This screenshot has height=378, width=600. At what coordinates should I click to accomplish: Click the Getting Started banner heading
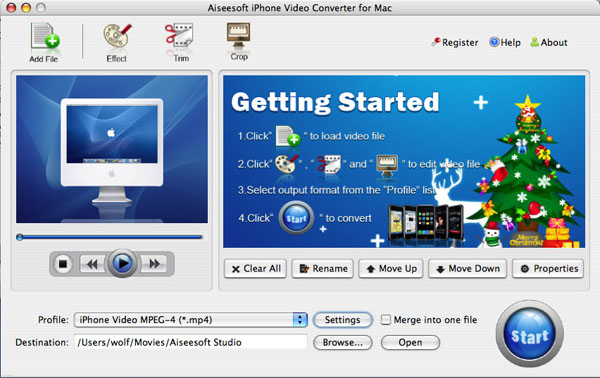335,102
